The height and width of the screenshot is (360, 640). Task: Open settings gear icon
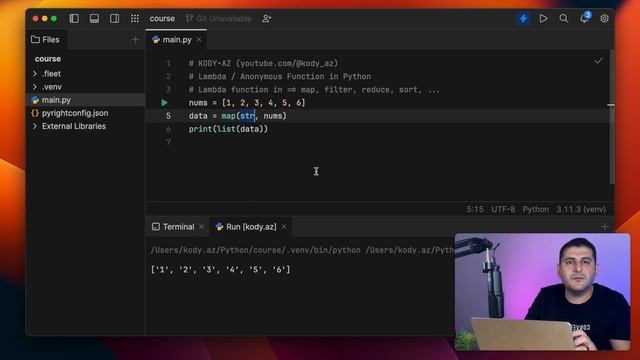(x=604, y=18)
